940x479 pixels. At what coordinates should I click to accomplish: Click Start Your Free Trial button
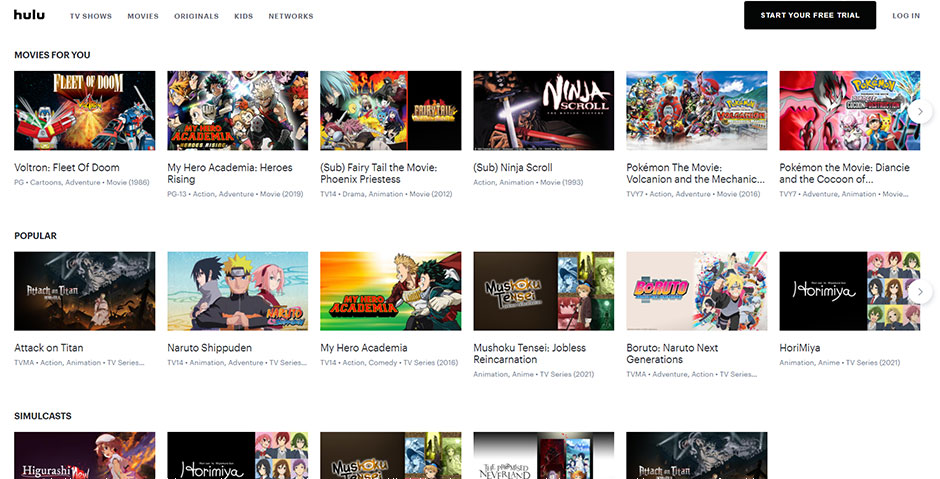tap(810, 15)
